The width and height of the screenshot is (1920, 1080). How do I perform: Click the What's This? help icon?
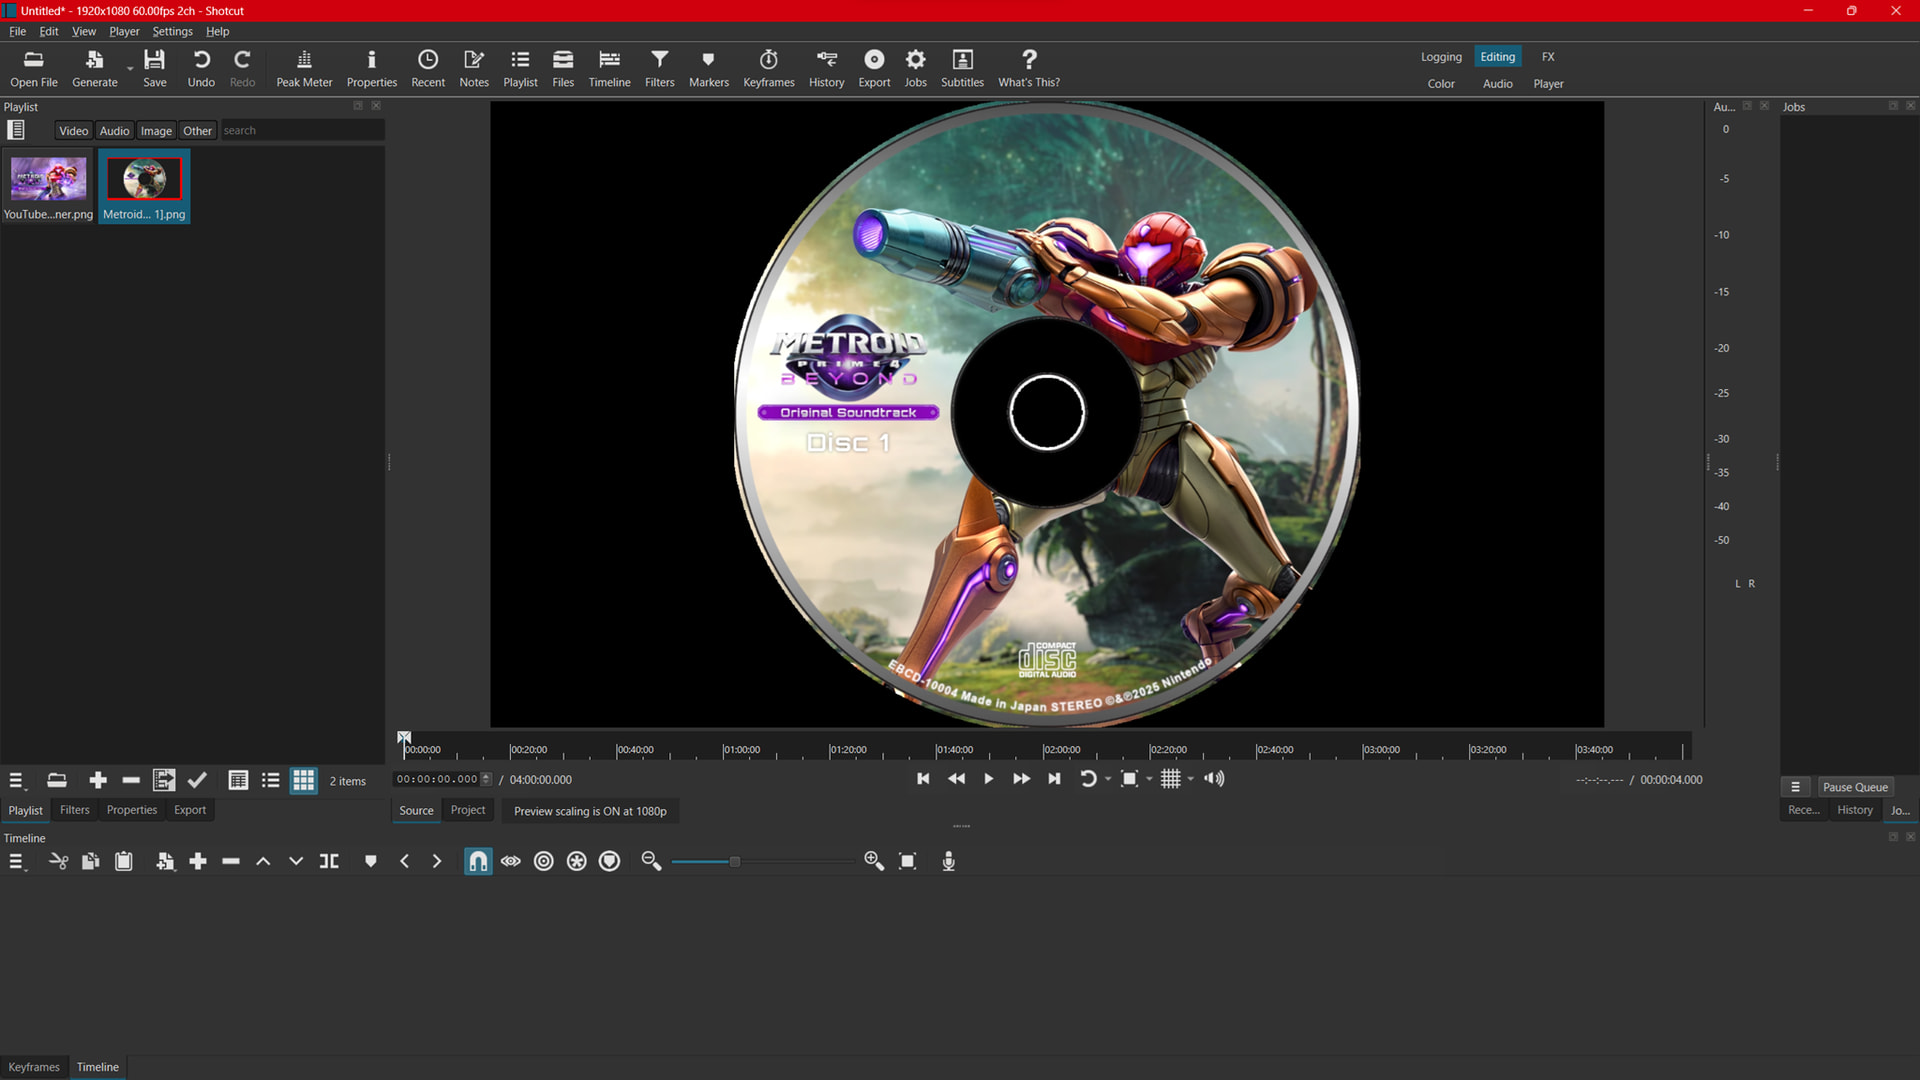coord(1029,69)
